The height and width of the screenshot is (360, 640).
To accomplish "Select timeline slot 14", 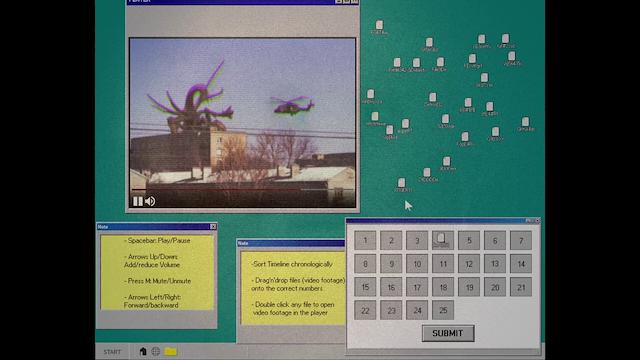I will pos(521,264).
